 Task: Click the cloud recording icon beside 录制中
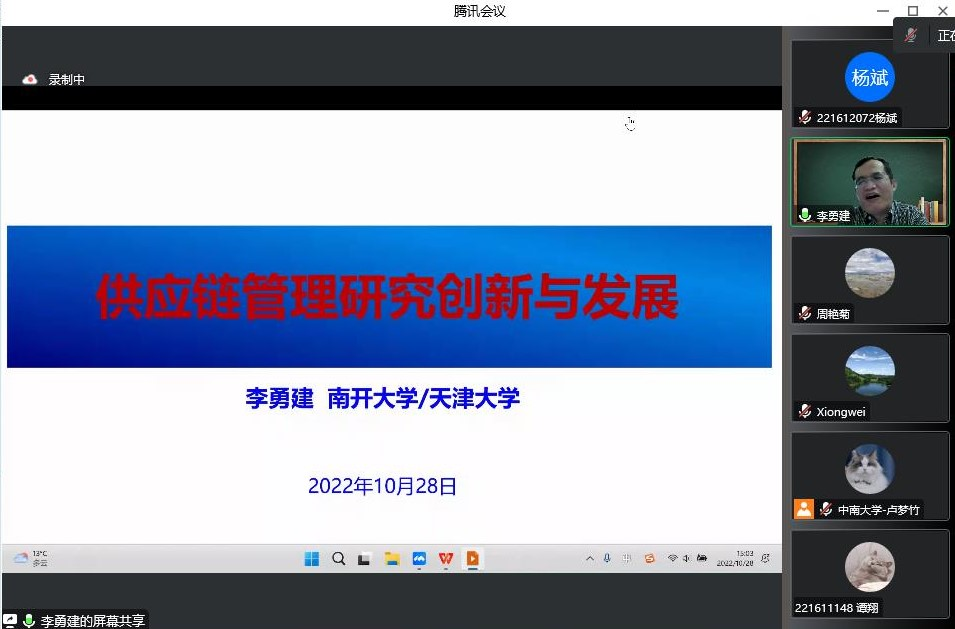point(30,80)
